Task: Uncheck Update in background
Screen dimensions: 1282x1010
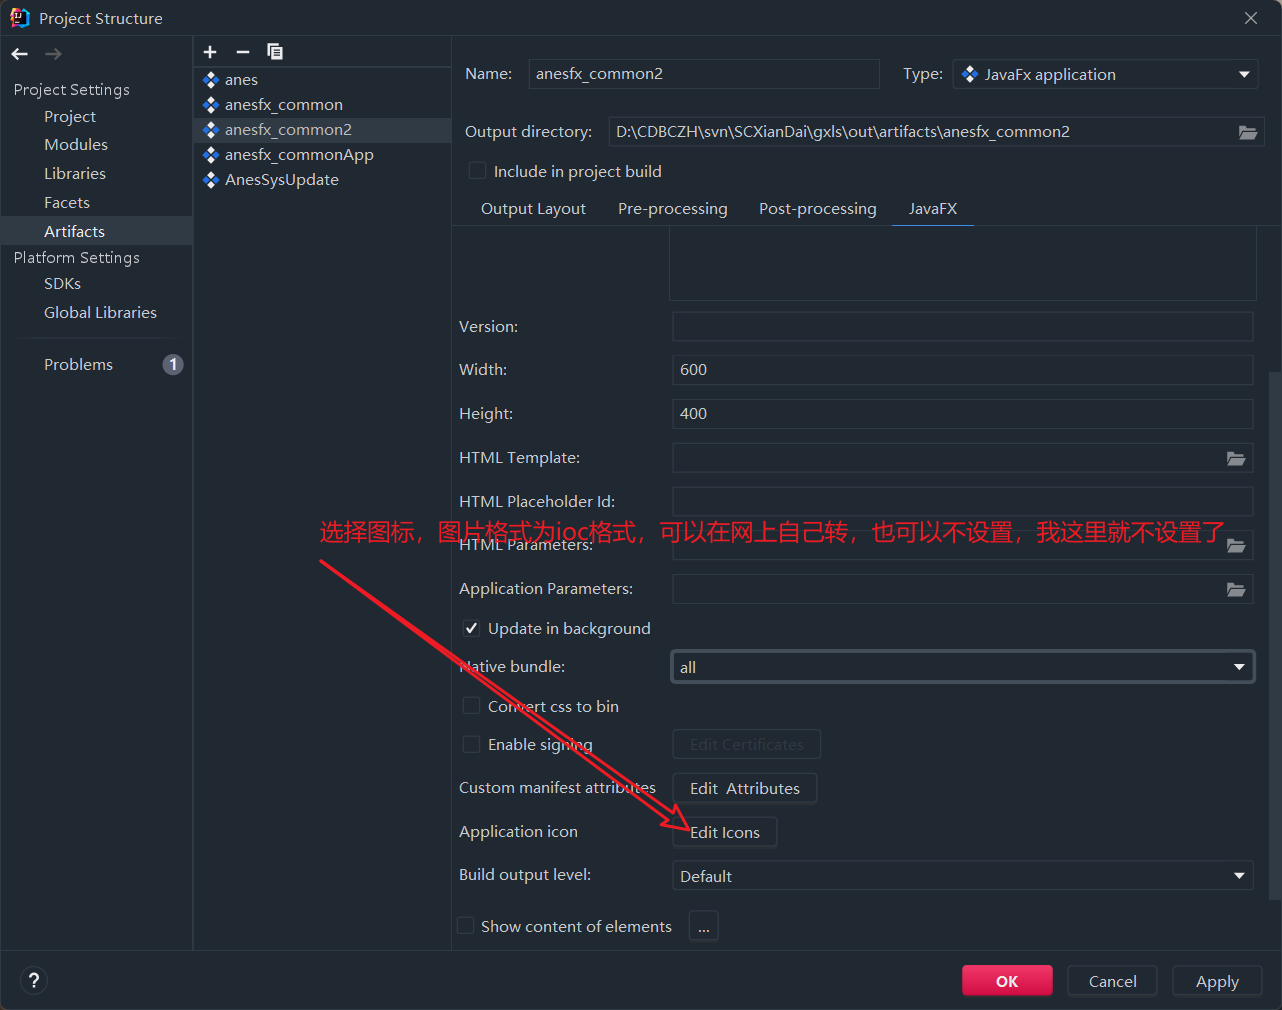Action: [x=471, y=628]
